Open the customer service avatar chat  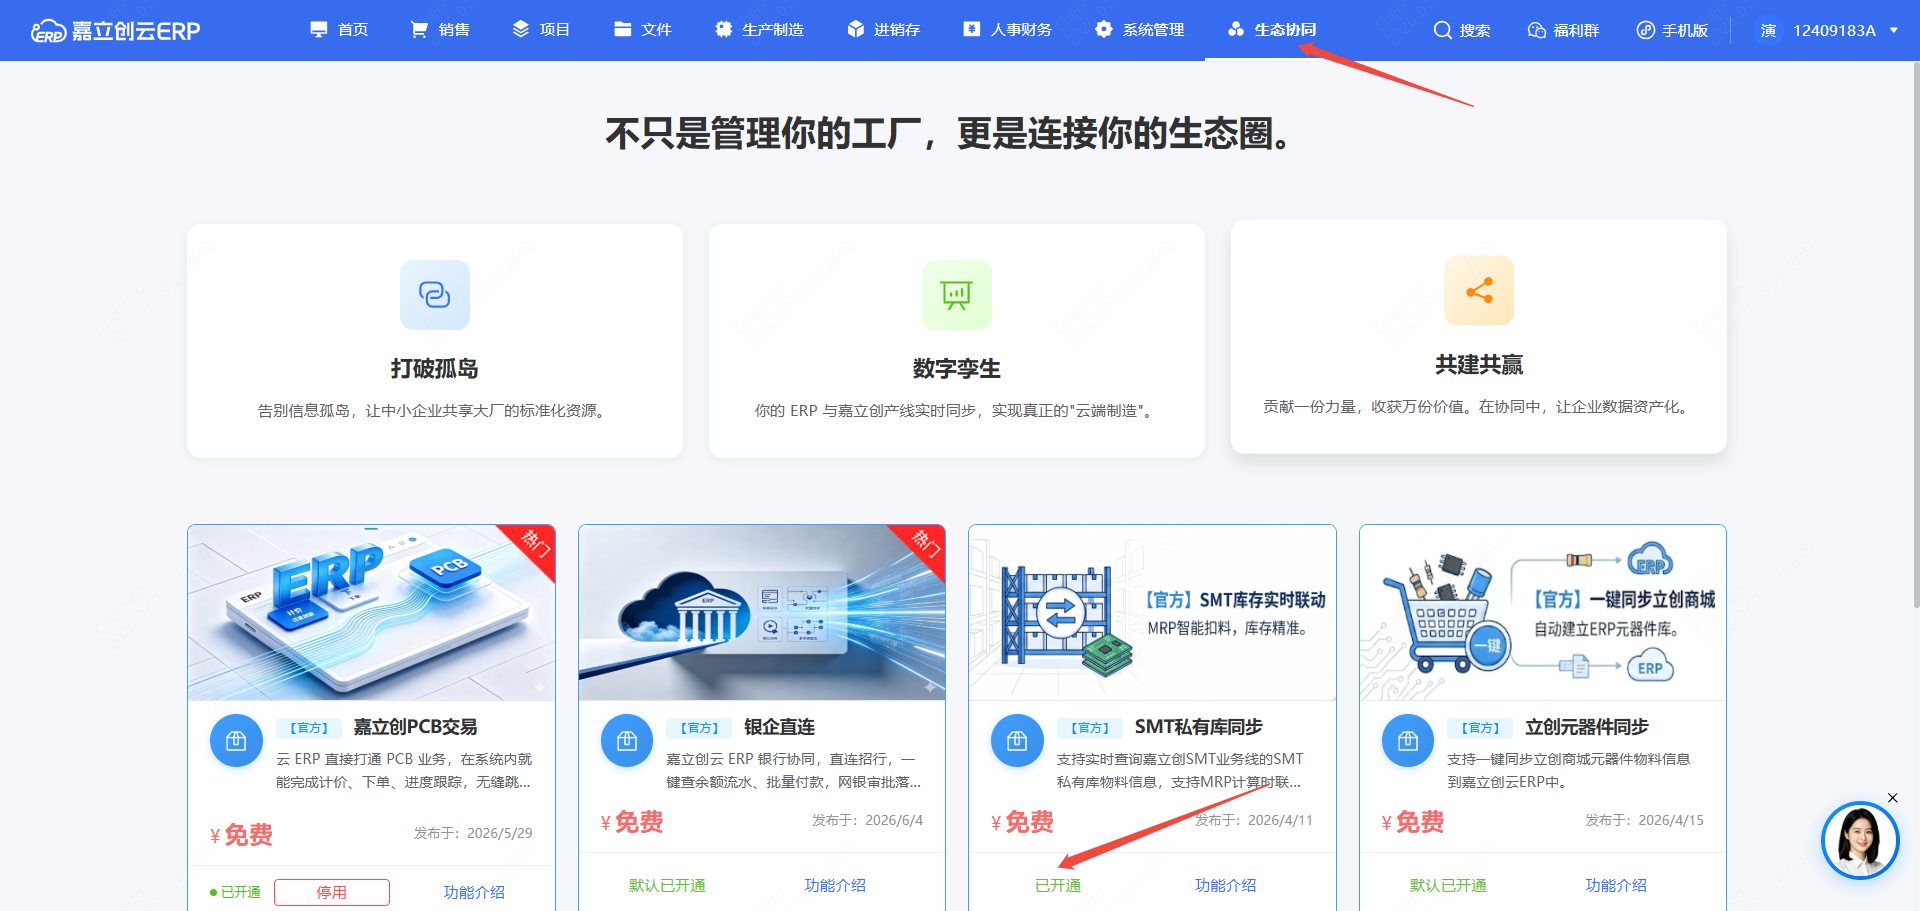point(1860,840)
